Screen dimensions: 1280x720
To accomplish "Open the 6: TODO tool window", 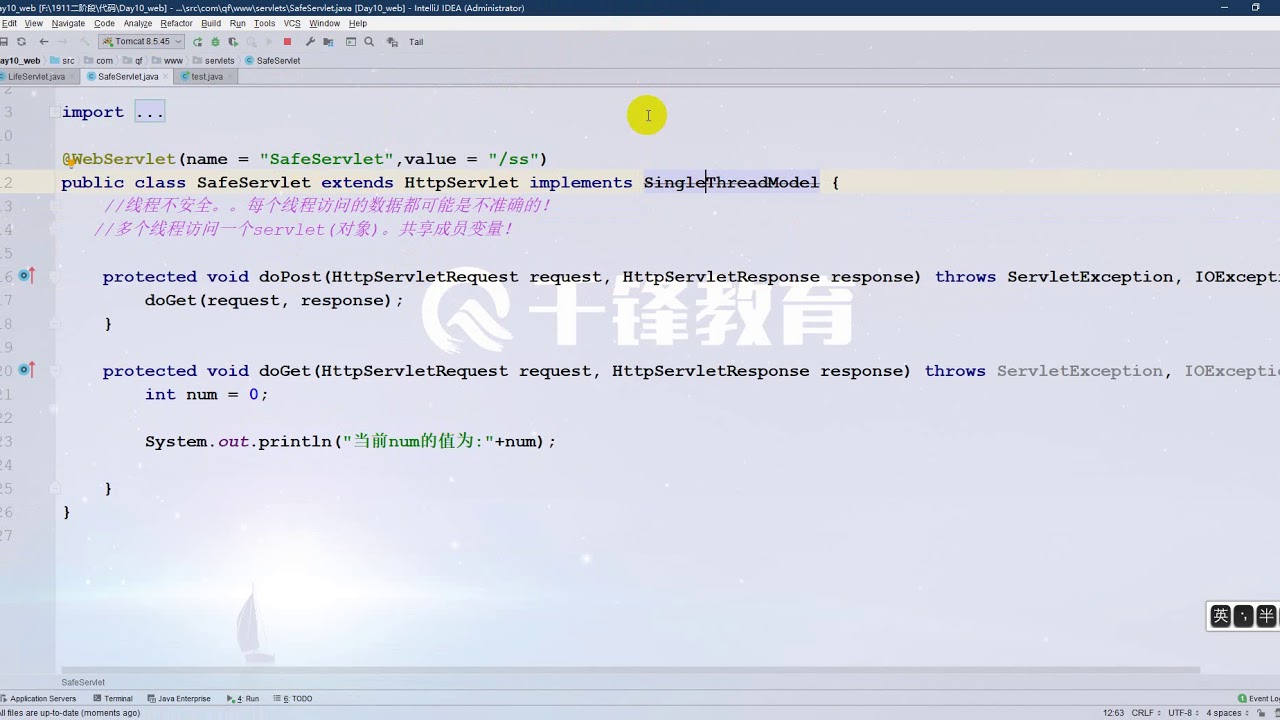I will coord(293,698).
